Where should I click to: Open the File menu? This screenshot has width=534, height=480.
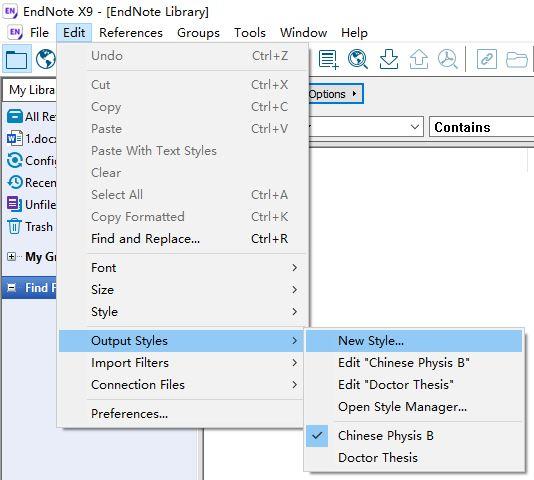[x=39, y=33]
